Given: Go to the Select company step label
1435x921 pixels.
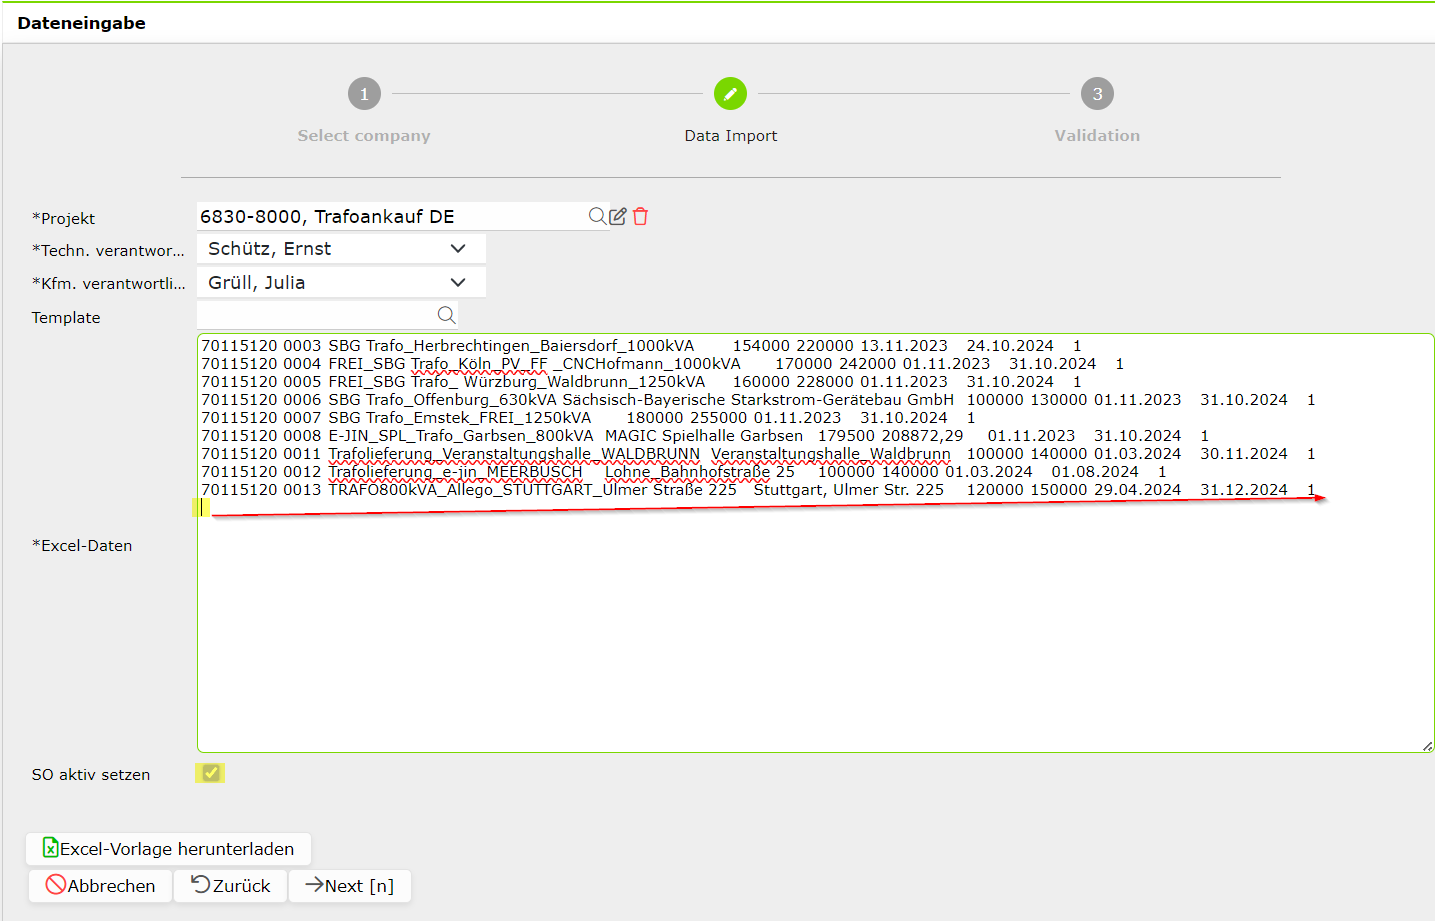Looking at the screenshot, I should point(364,136).
